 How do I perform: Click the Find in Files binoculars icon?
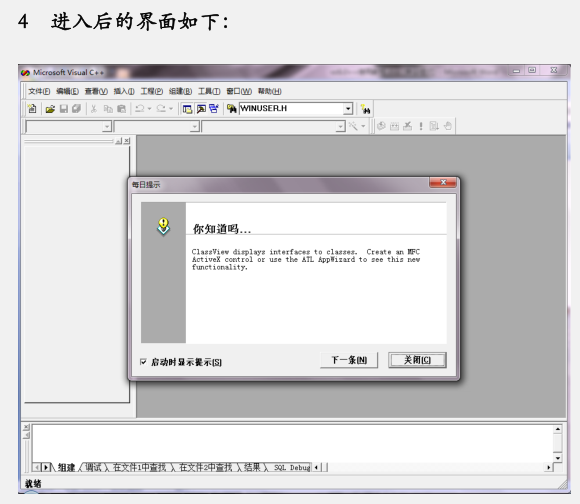pyautogui.click(x=232, y=109)
